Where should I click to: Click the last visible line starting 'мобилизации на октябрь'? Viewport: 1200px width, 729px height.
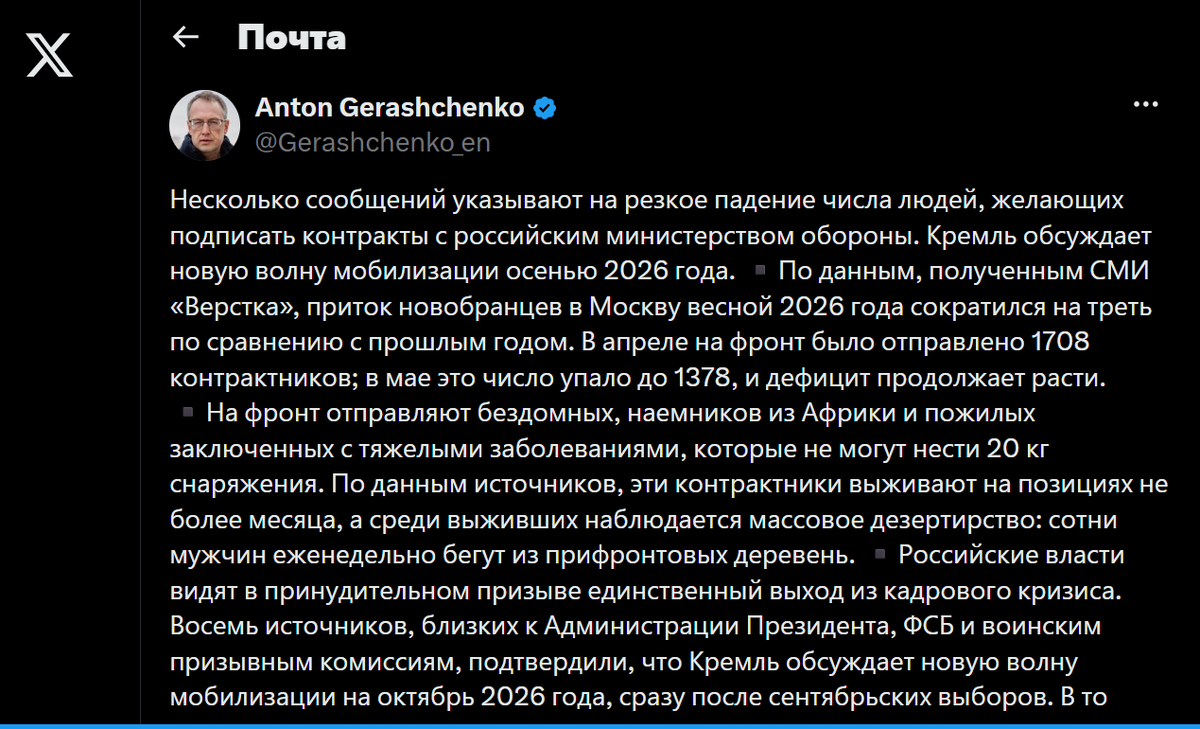[x=638, y=698]
